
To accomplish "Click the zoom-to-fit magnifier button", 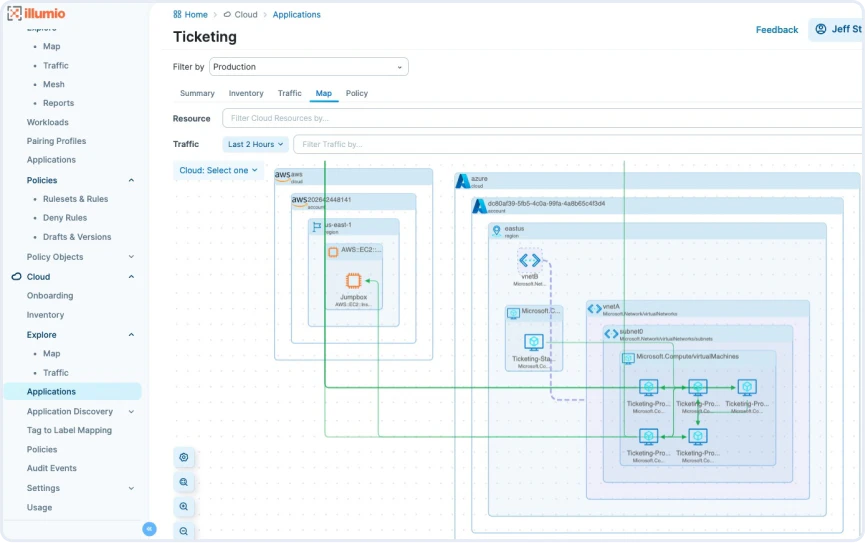I will [184, 482].
